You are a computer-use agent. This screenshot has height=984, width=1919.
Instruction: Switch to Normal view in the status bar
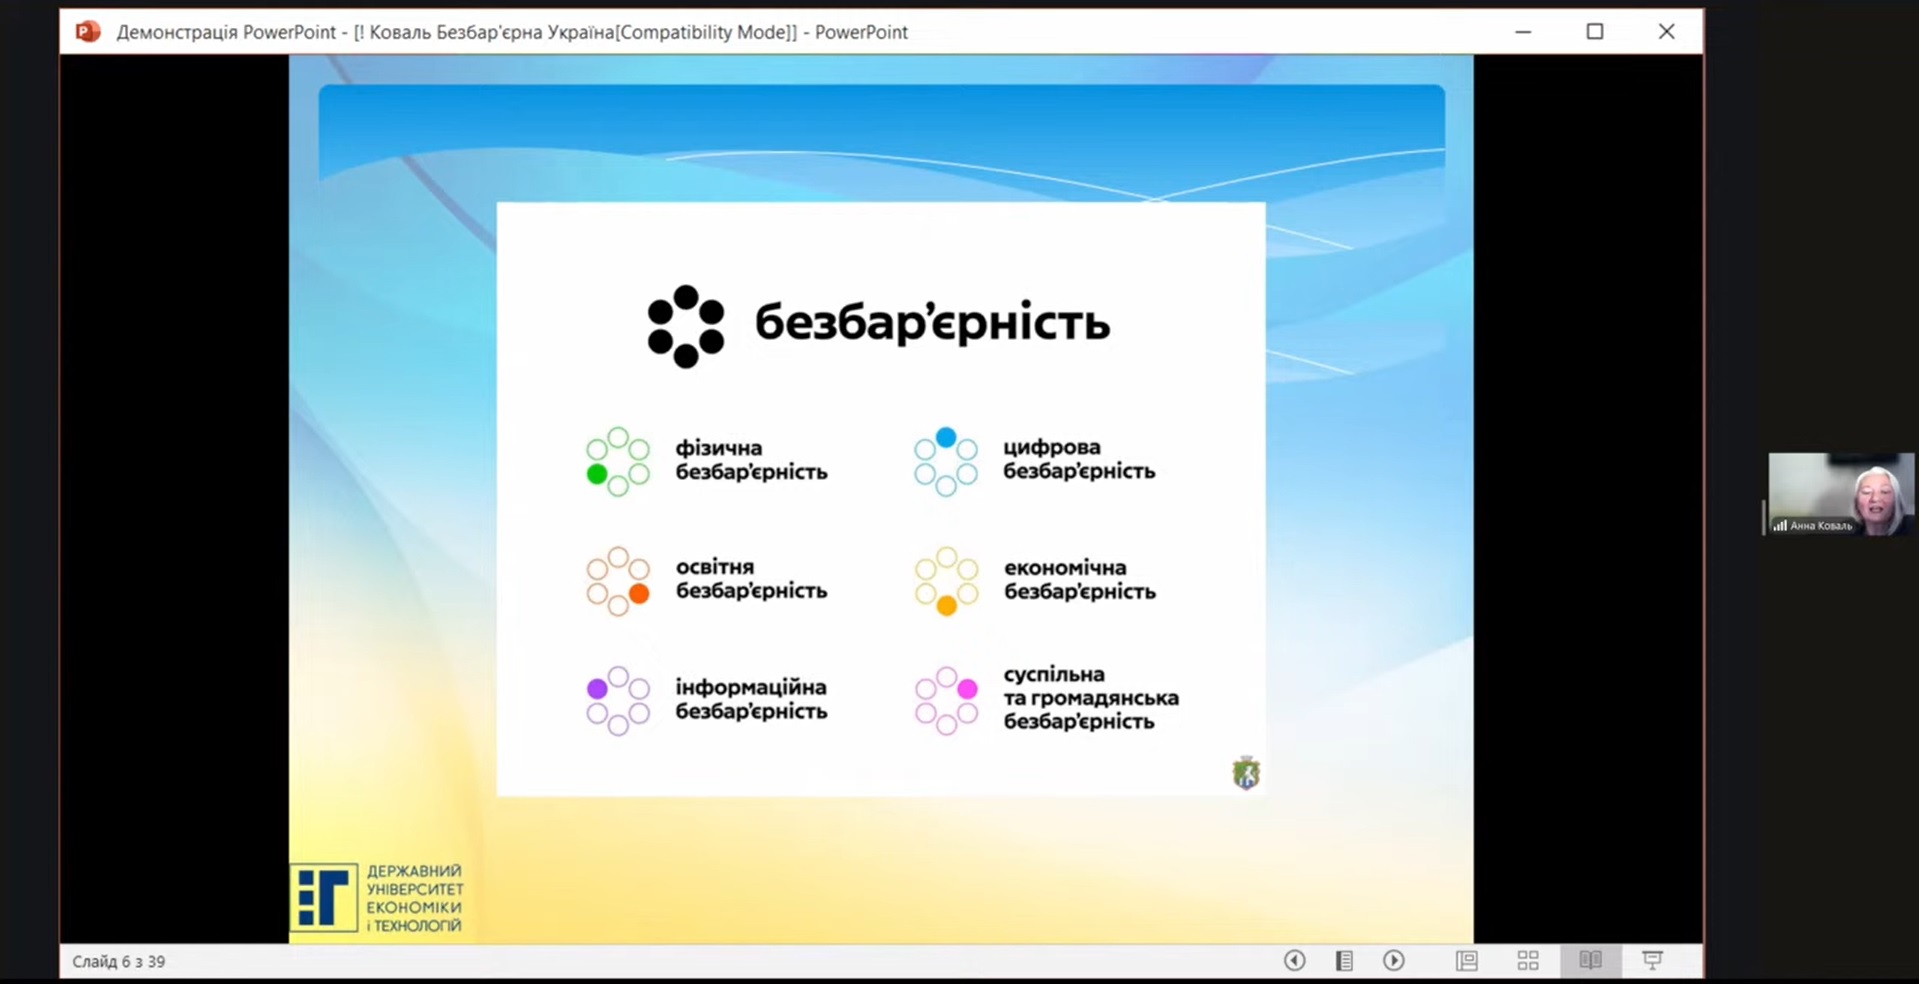(1467, 960)
